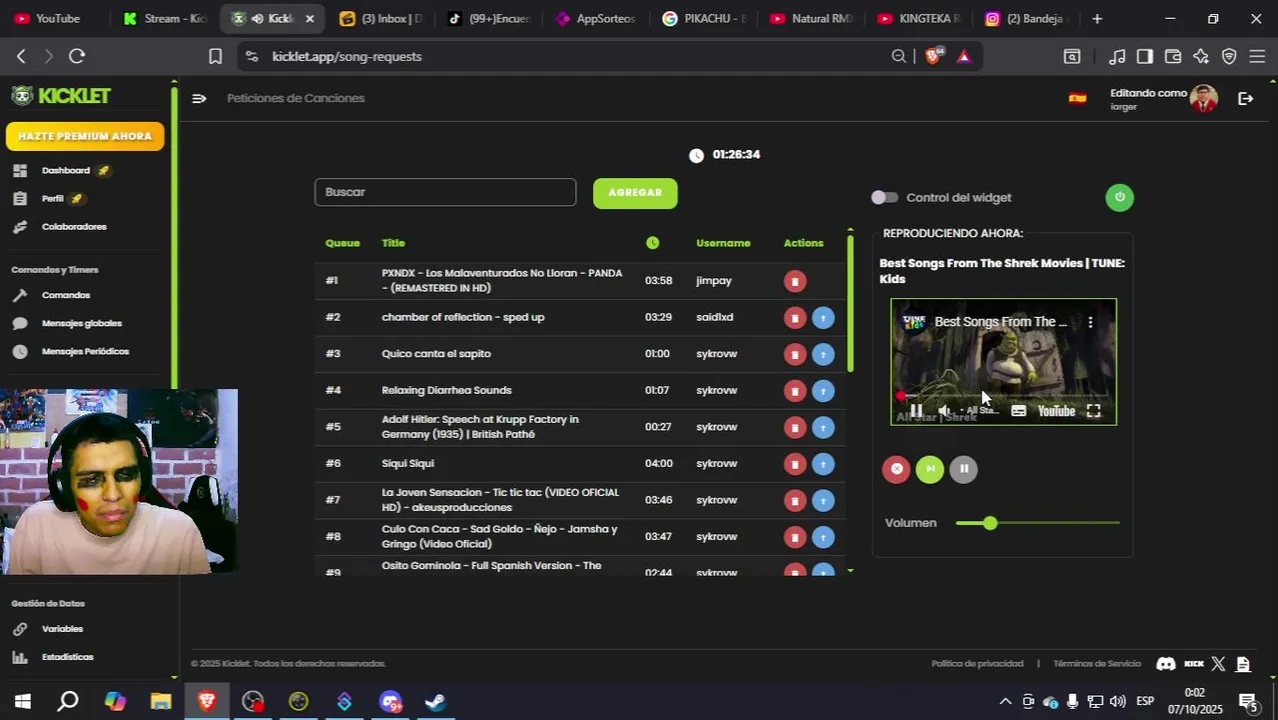Viewport: 1278px width, 720px height.
Task: Stop the current song with red button
Action: [896, 469]
